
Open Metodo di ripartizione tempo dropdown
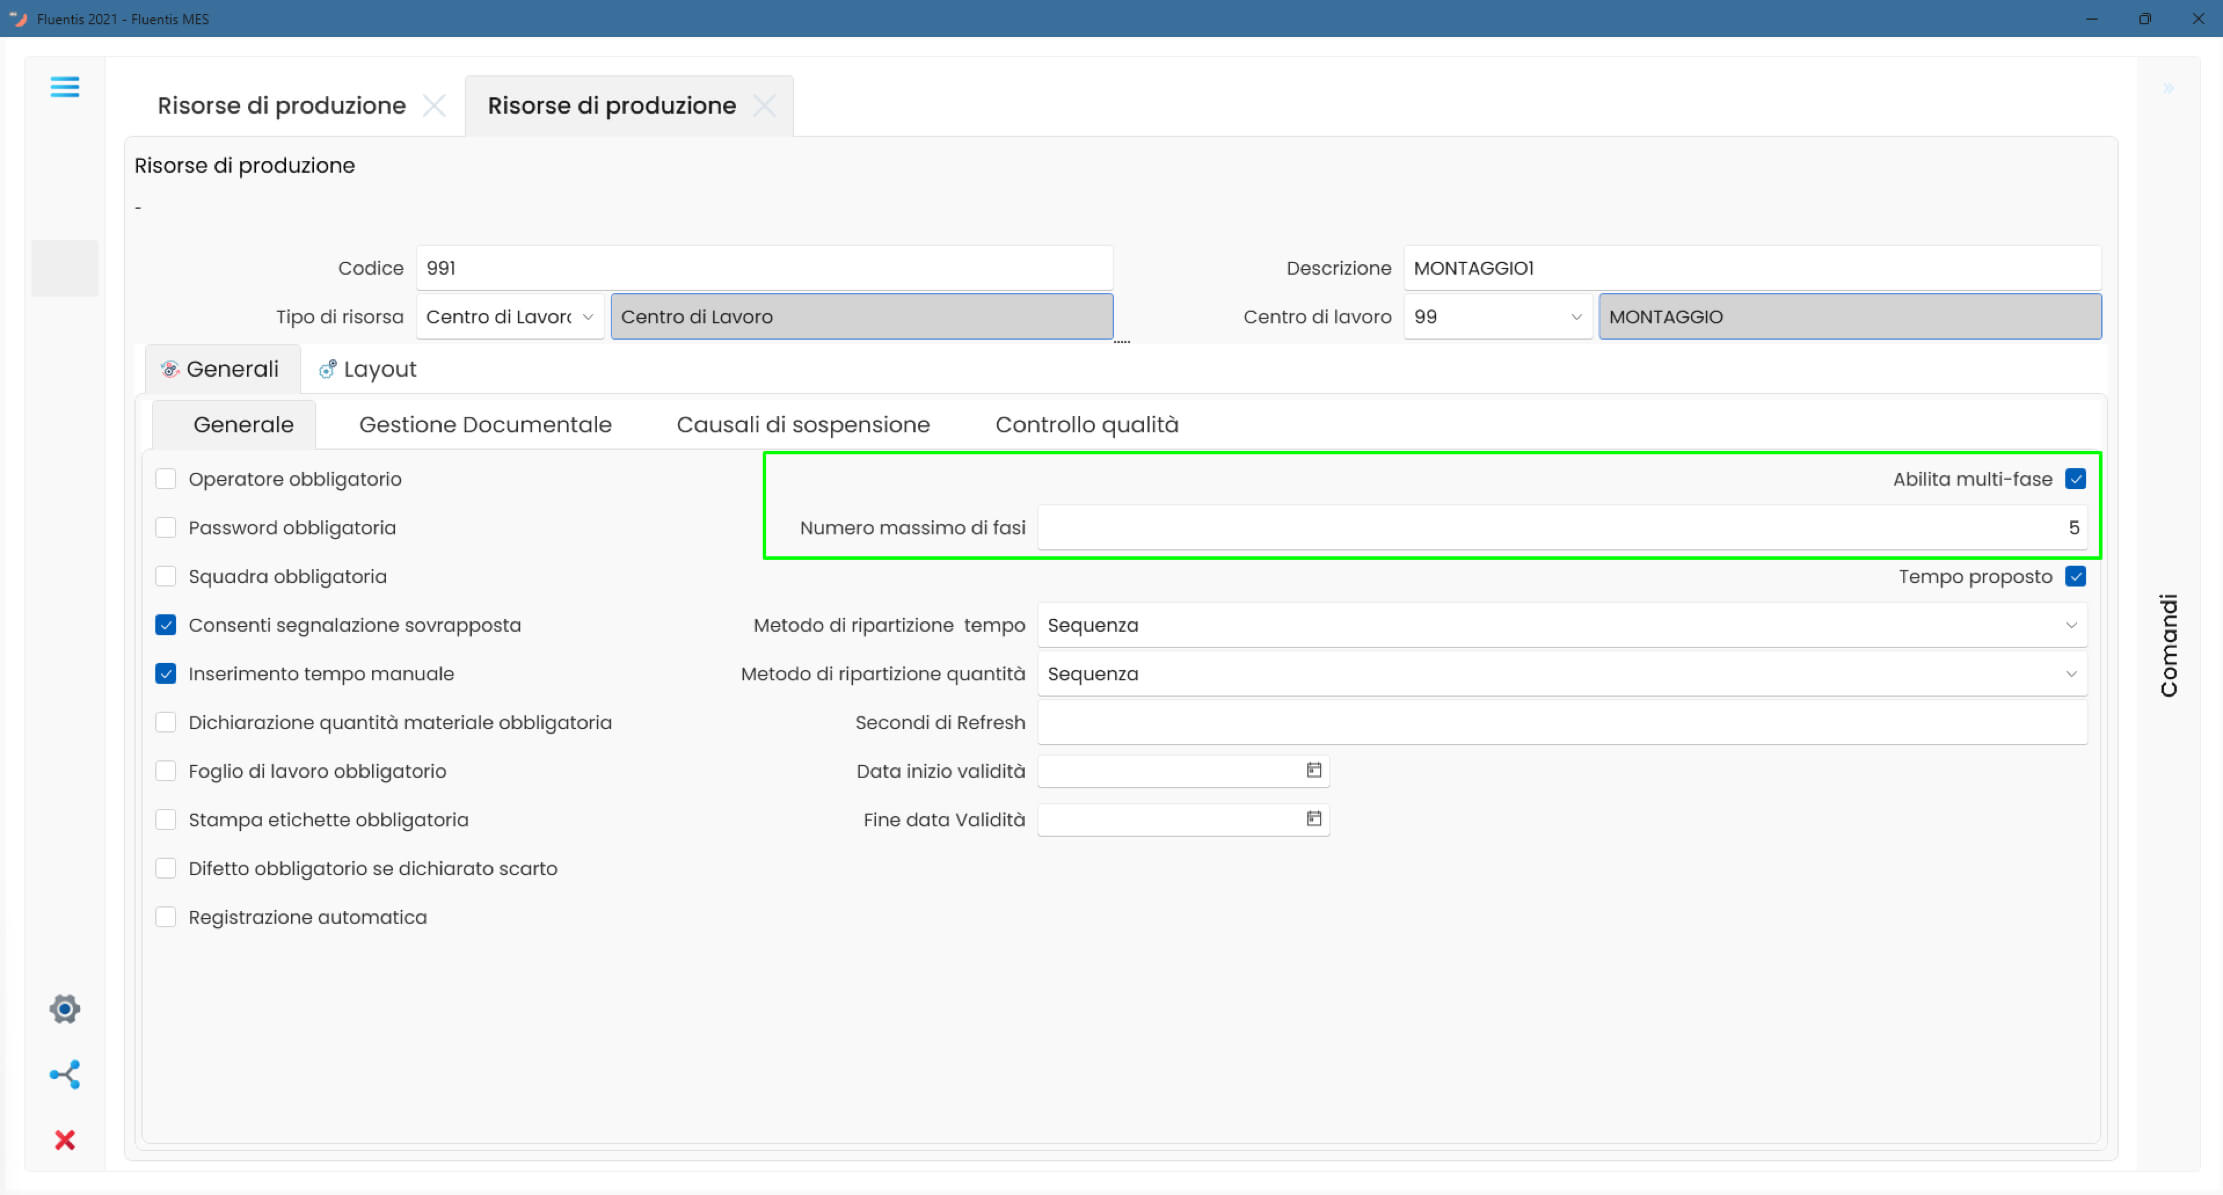2071,625
